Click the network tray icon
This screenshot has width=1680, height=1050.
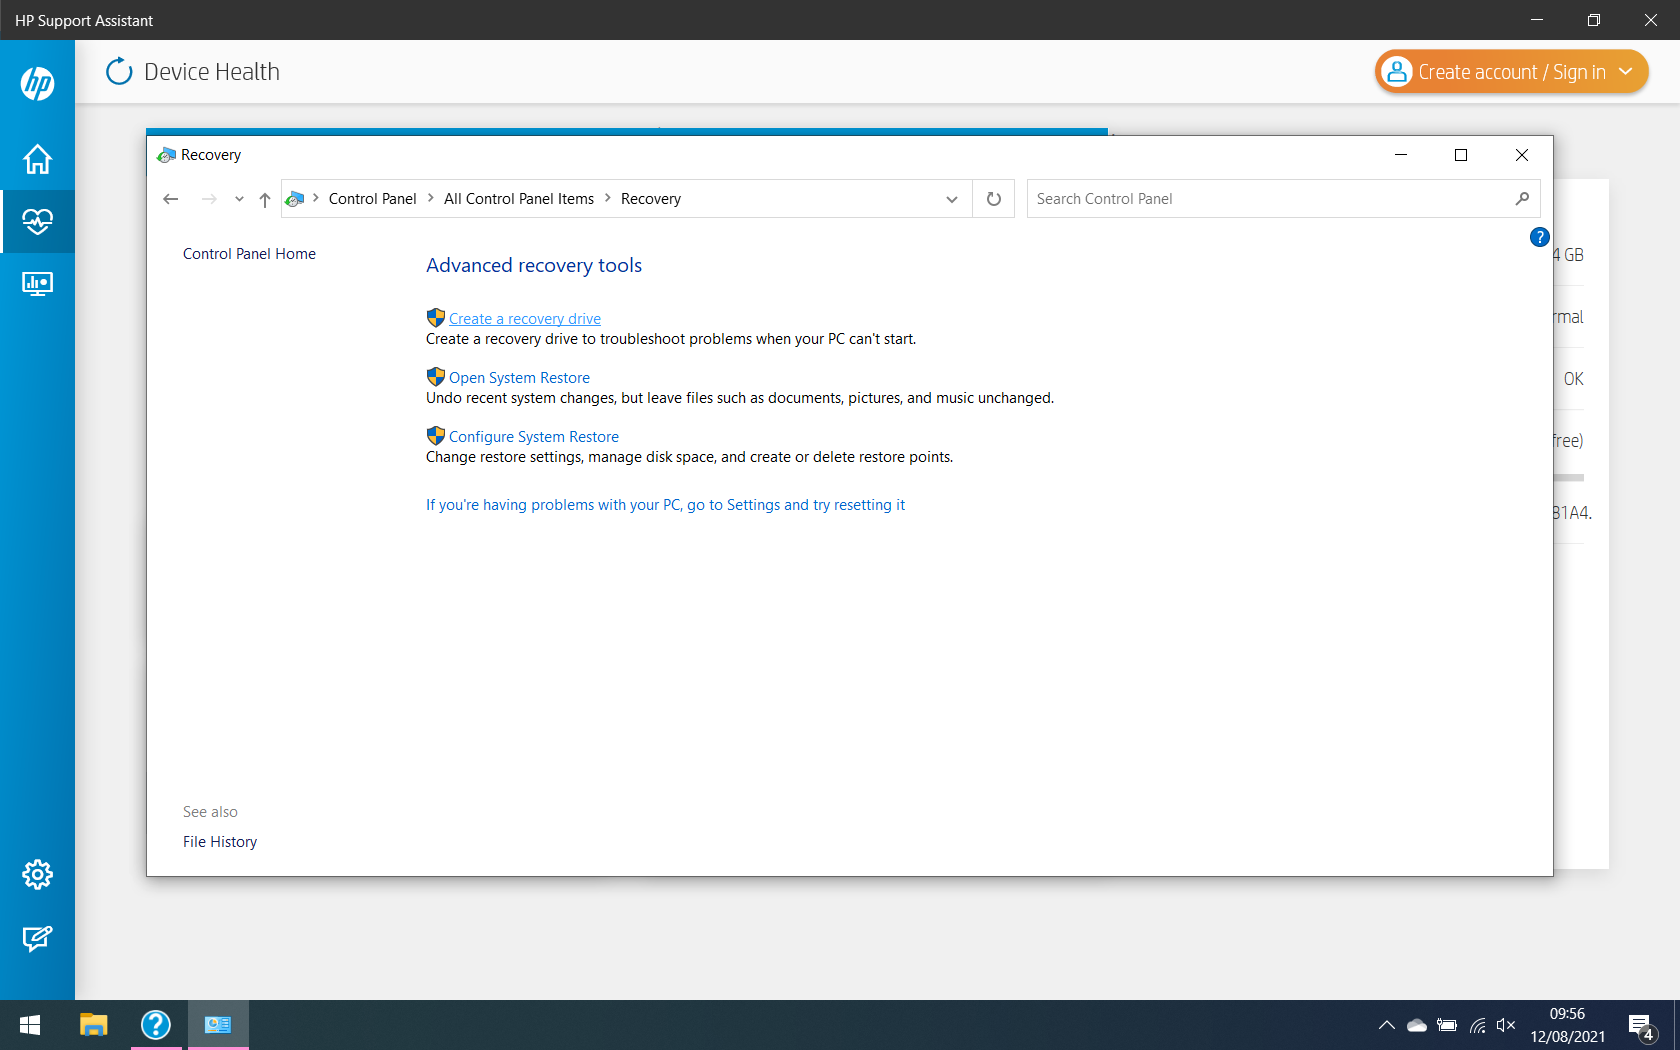[1477, 1025]
